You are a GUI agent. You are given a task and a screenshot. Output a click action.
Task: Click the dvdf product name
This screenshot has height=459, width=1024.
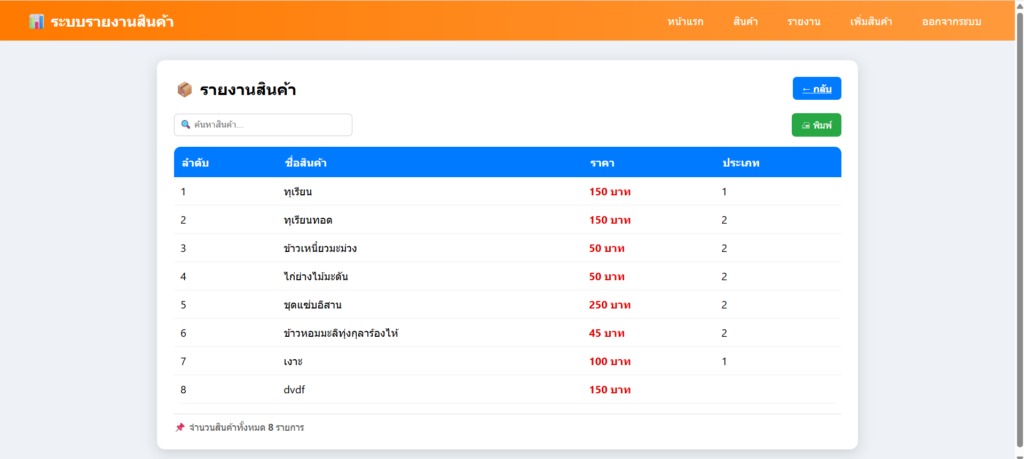click(x=294, y=389)
